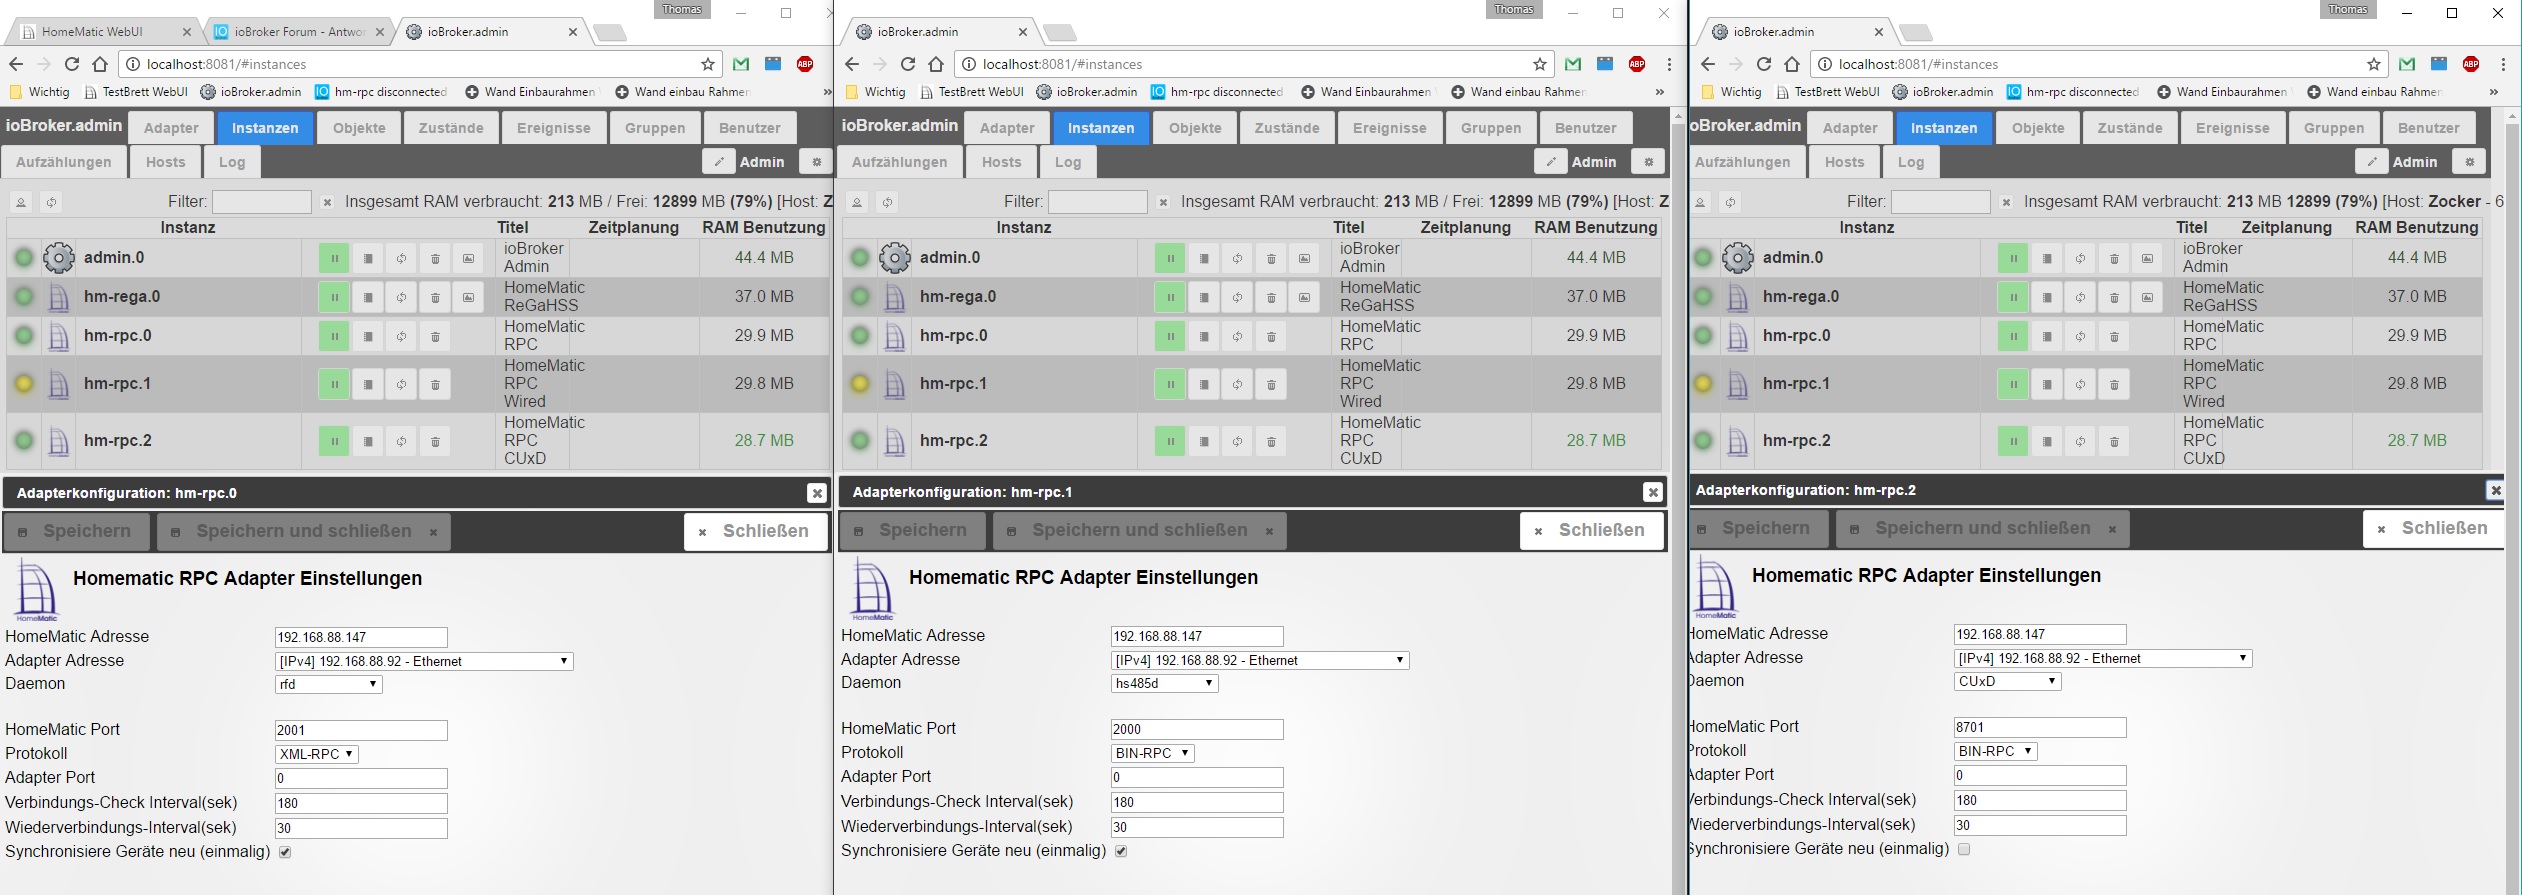Switch to Ereignisse tab in right window
The height and width of the screenshot is (895, 2522).
point(2233,128)
